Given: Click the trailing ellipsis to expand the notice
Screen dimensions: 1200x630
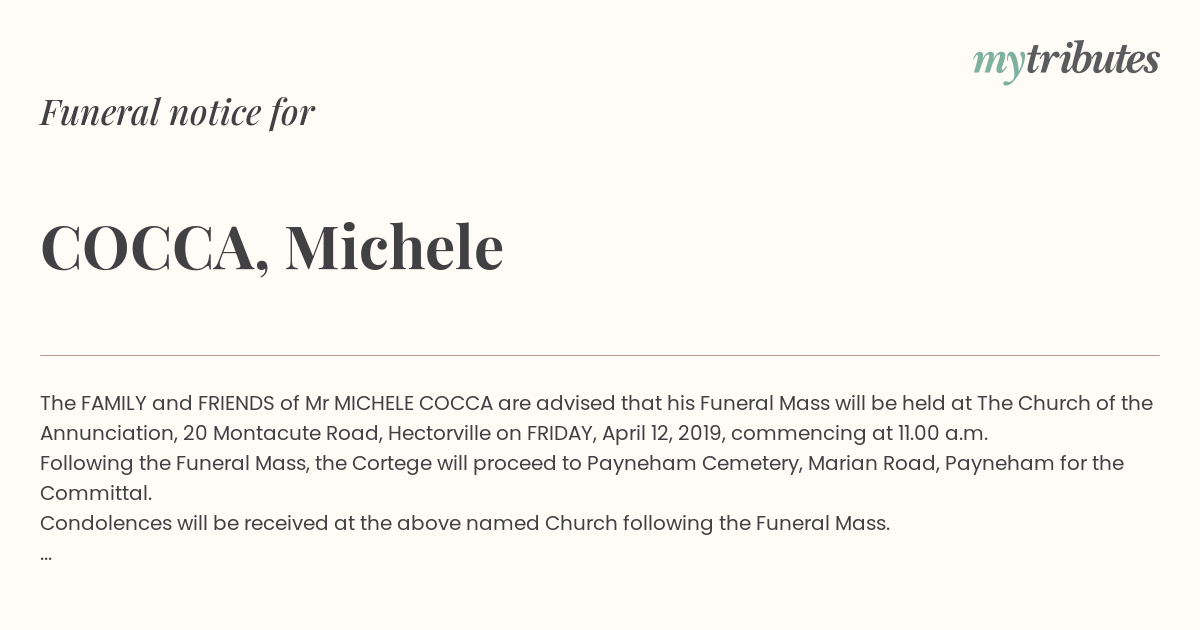Looking at the screenshot, I should (x=46, y=554).
